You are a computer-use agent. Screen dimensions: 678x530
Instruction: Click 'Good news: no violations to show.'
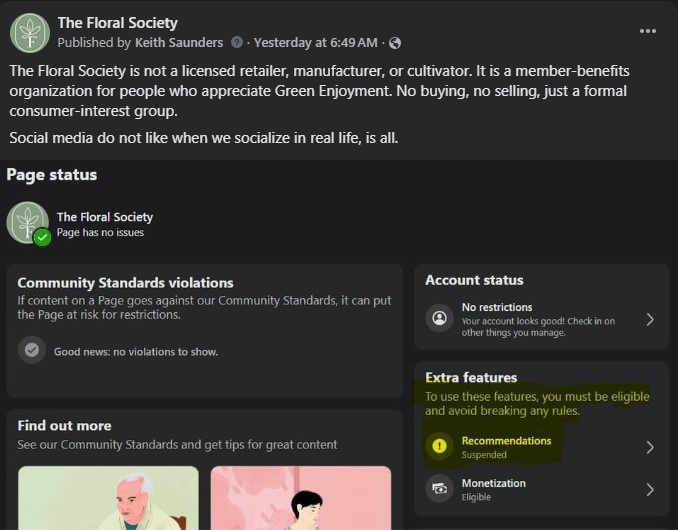point(136,351)
